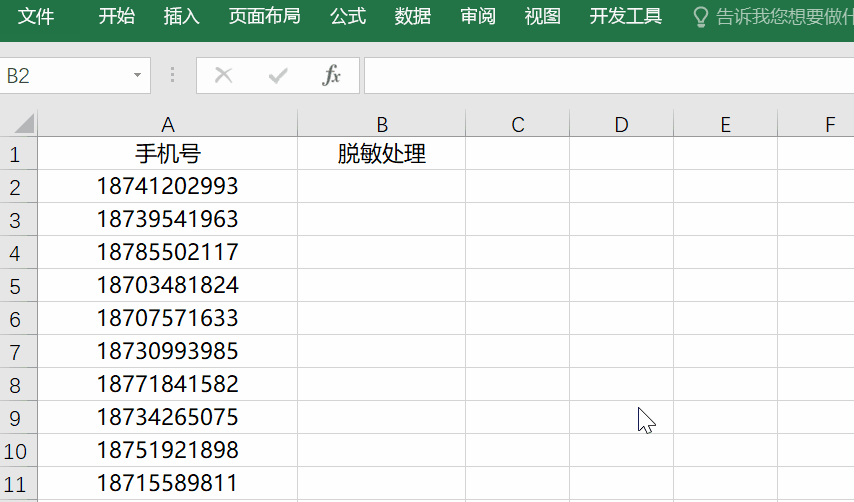The width and height of the screenshot is (854, 502).
Task: Click the Cancel X icon in formula bar
Action: click(223, 76)
